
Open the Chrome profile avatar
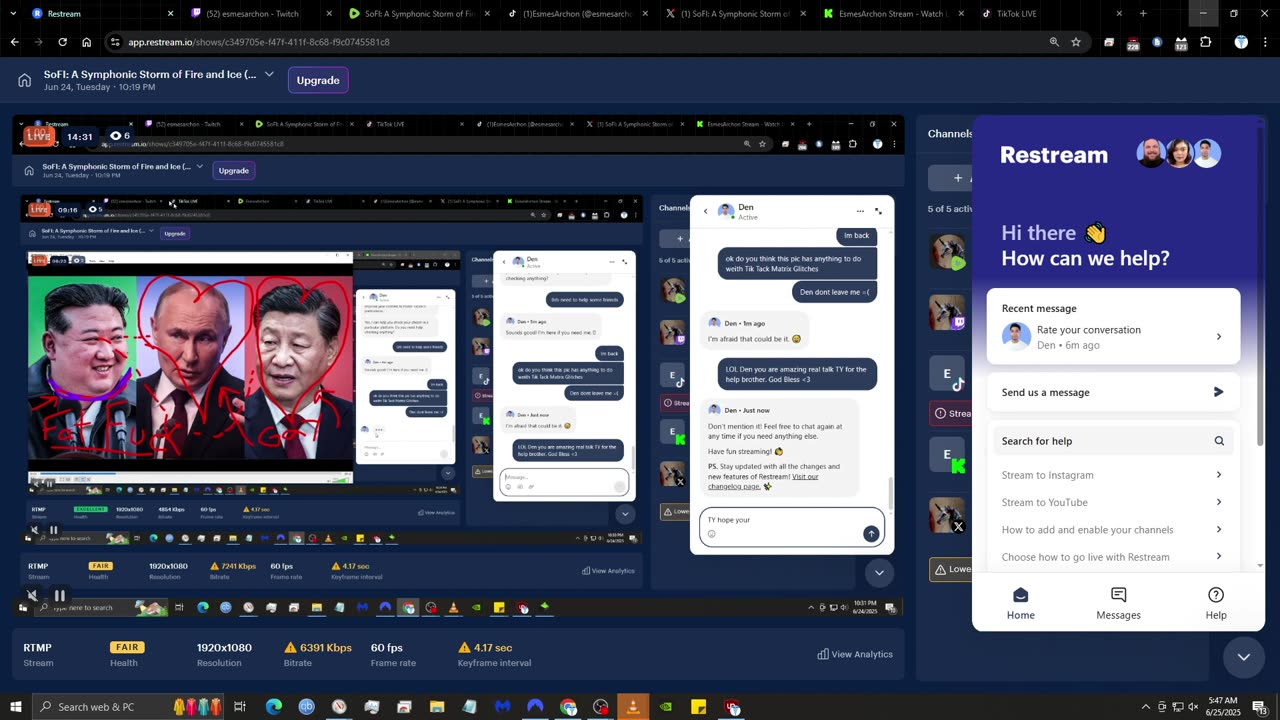(x=1241, y=42)
